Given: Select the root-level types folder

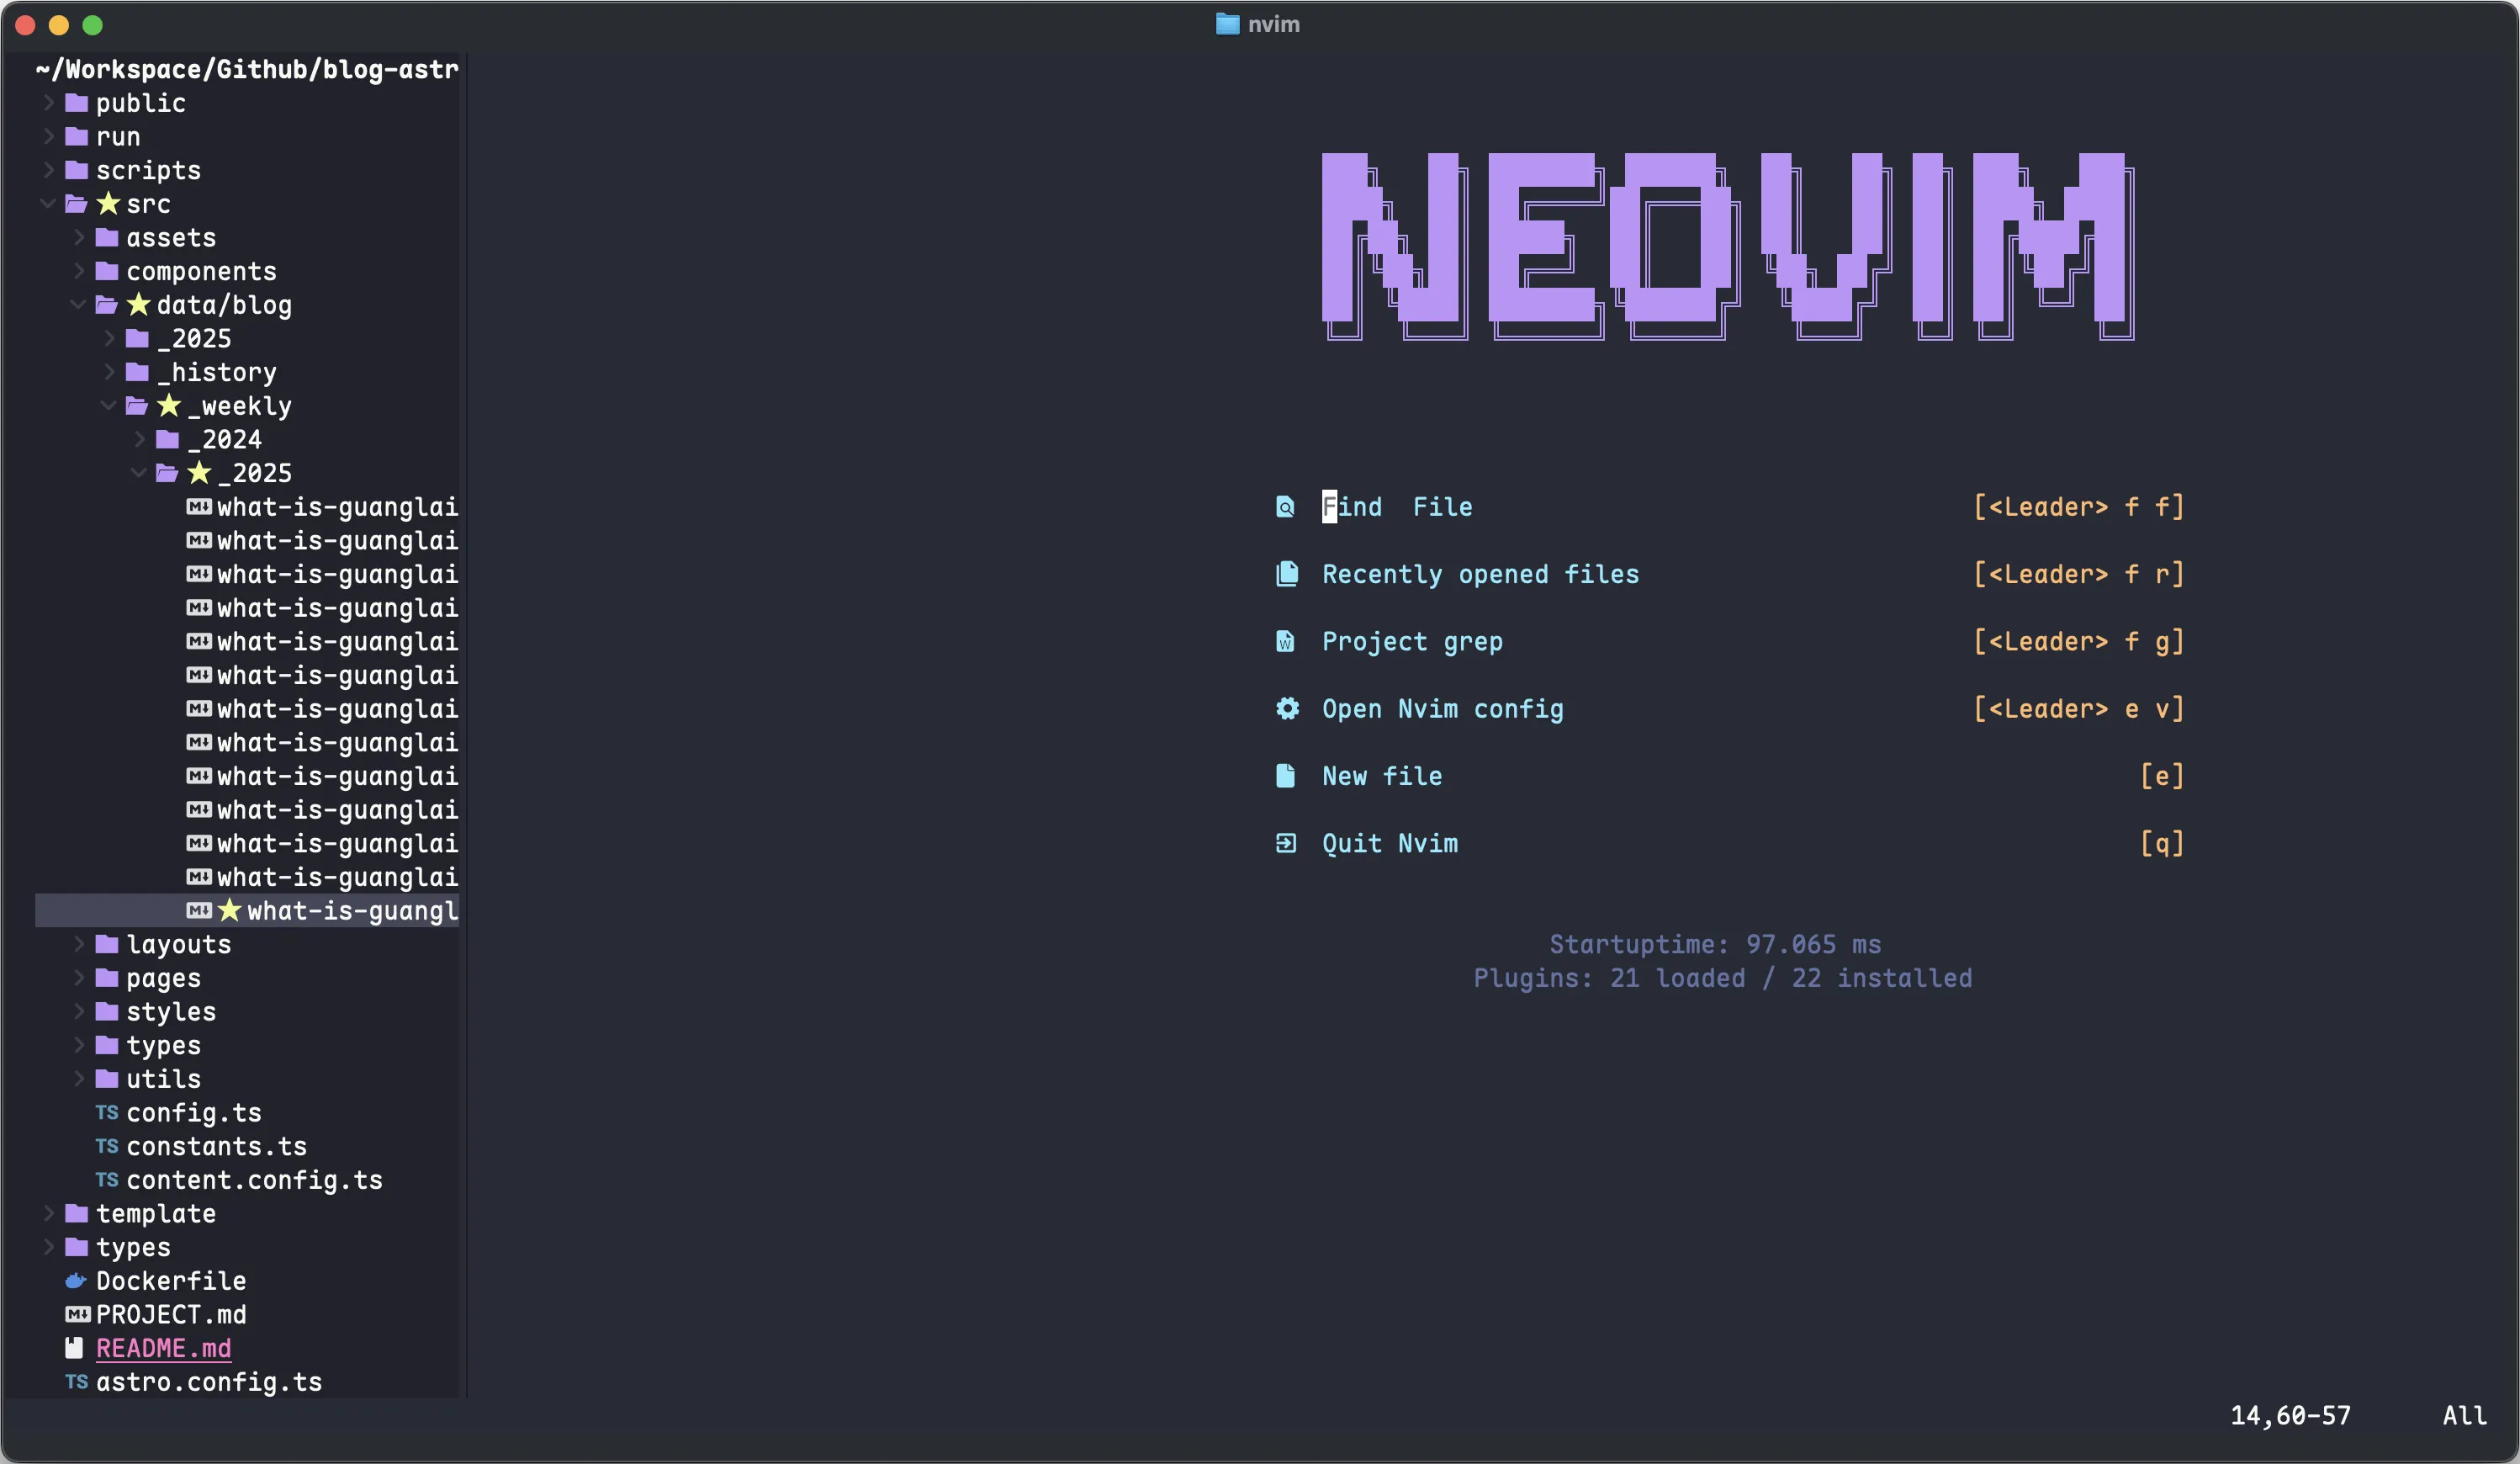Looking at the screenshot, I should (133, 1247).
